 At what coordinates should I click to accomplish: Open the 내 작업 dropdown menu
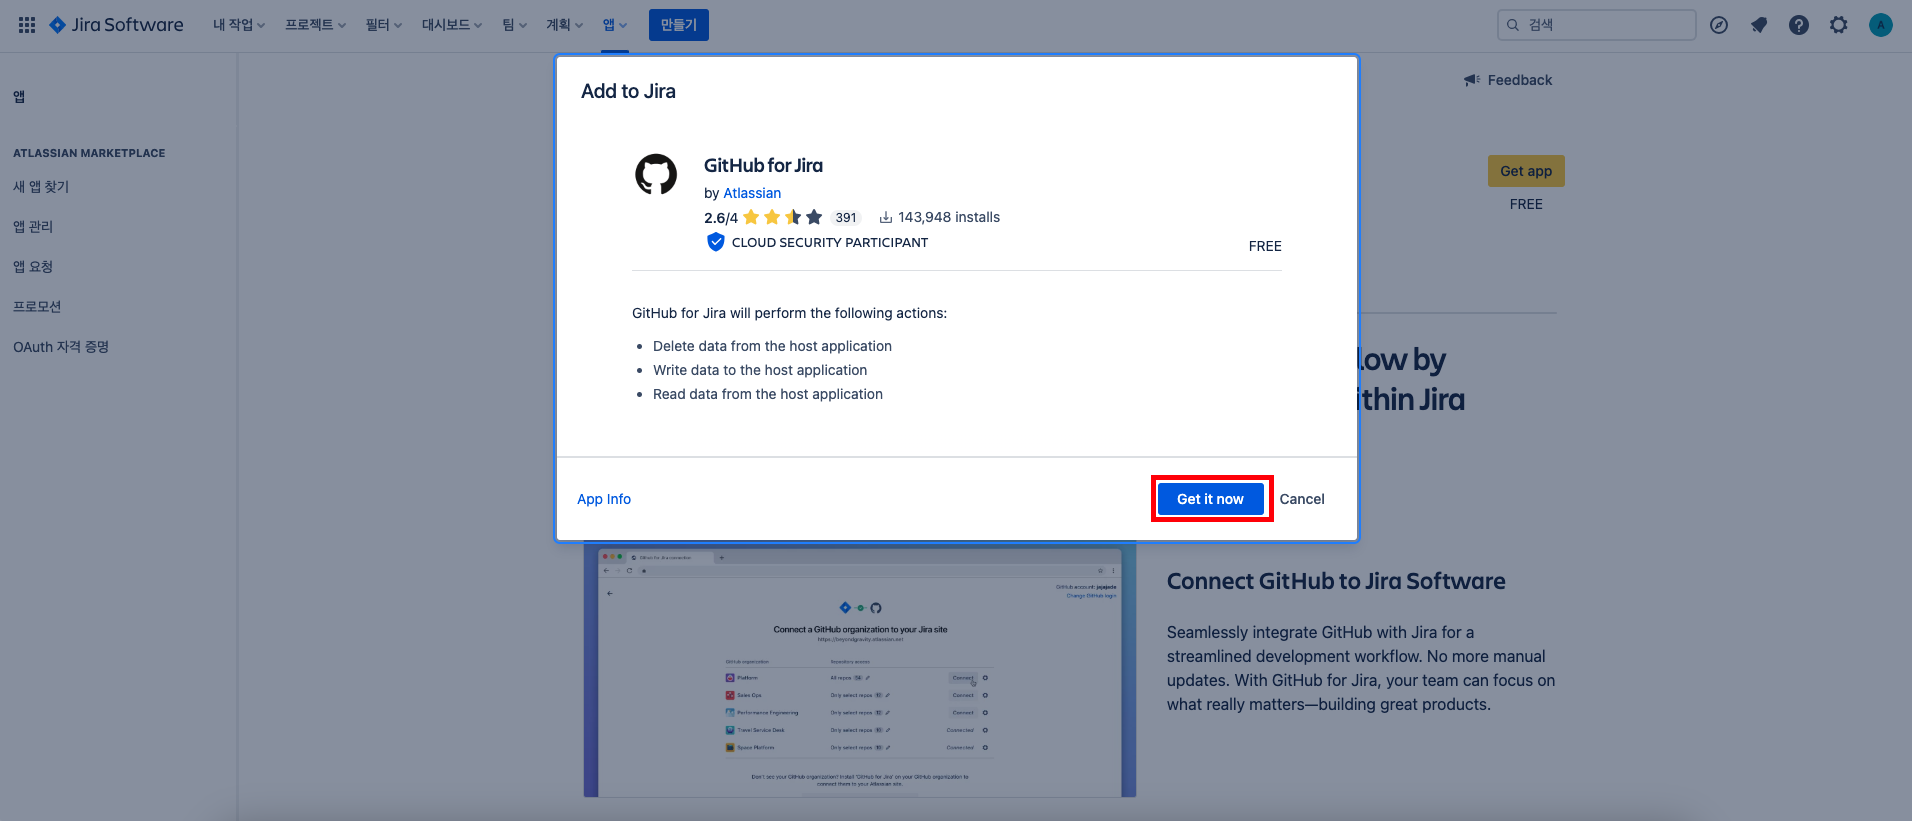click(239, 25)
